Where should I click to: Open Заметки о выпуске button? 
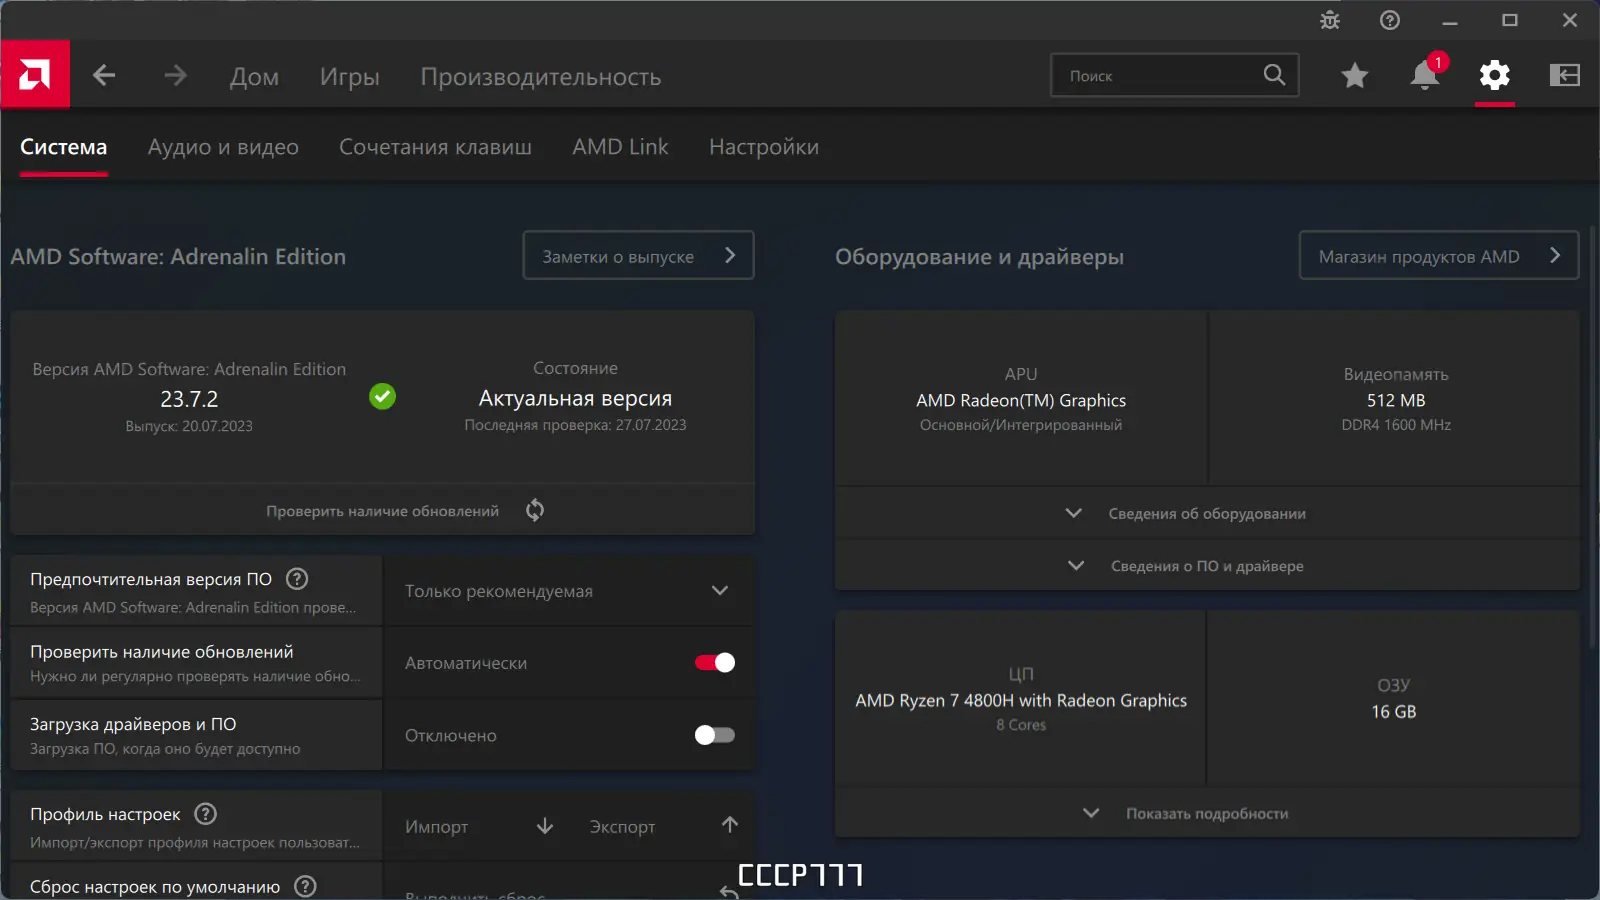[638, 256]
